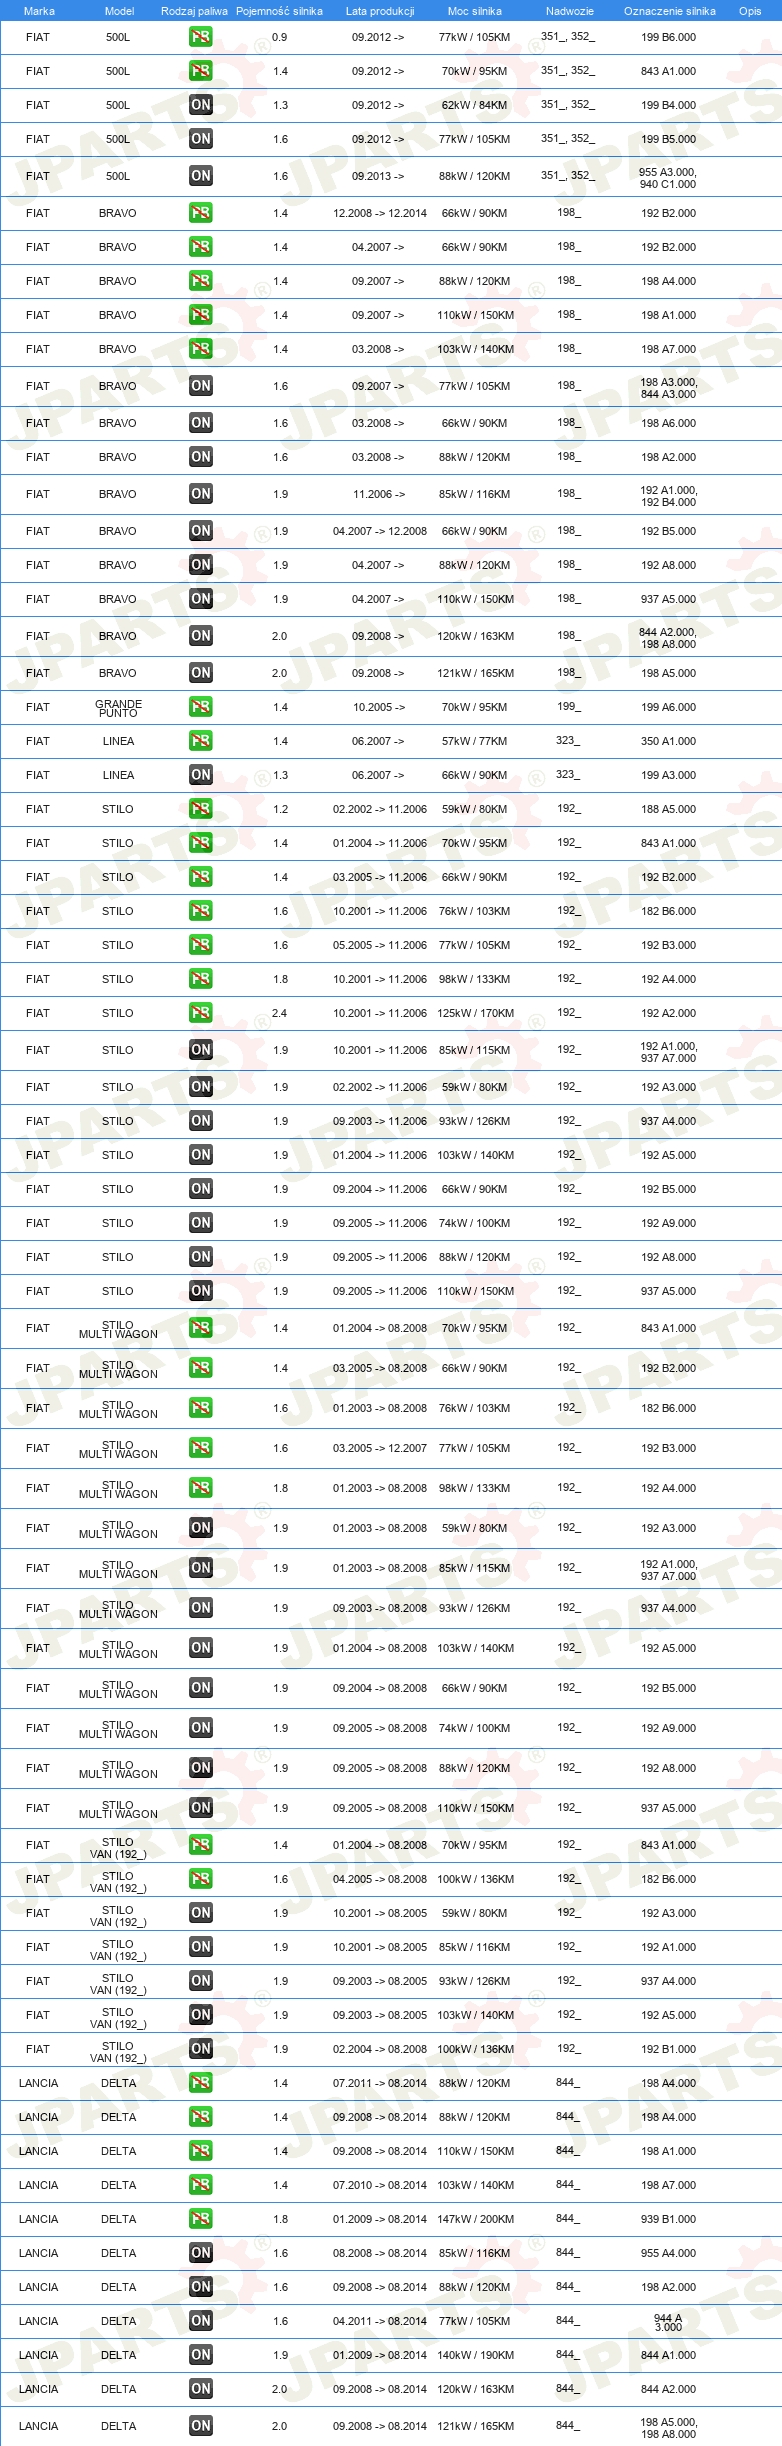This screenshot has height=2446, width=782.
Task: Click petrol icon in Lancia Delta 1.8 row
Action: tap(201, 2219)
